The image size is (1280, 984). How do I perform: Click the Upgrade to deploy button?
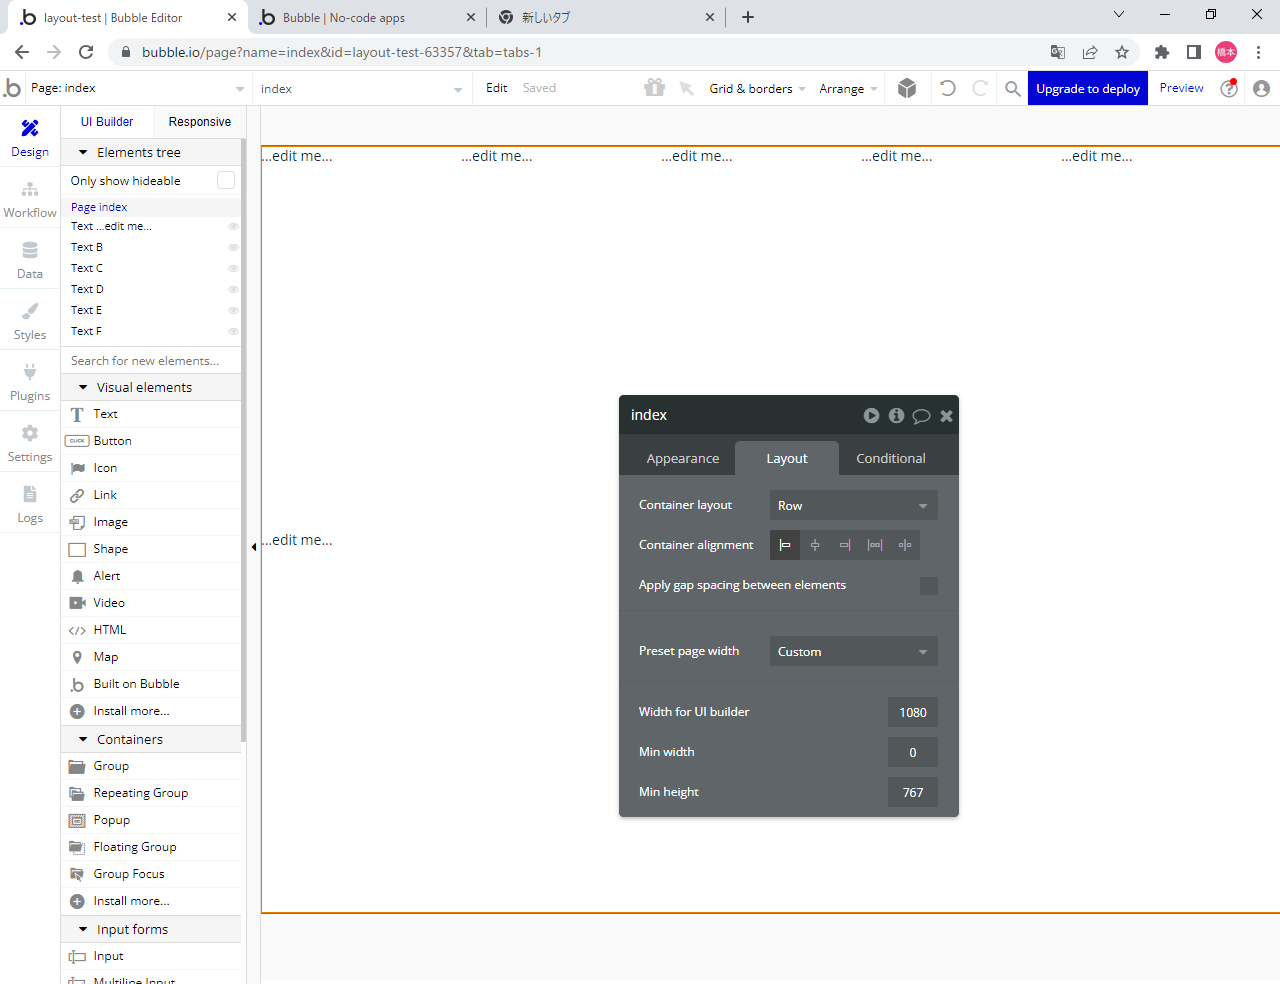[1087, 88]
